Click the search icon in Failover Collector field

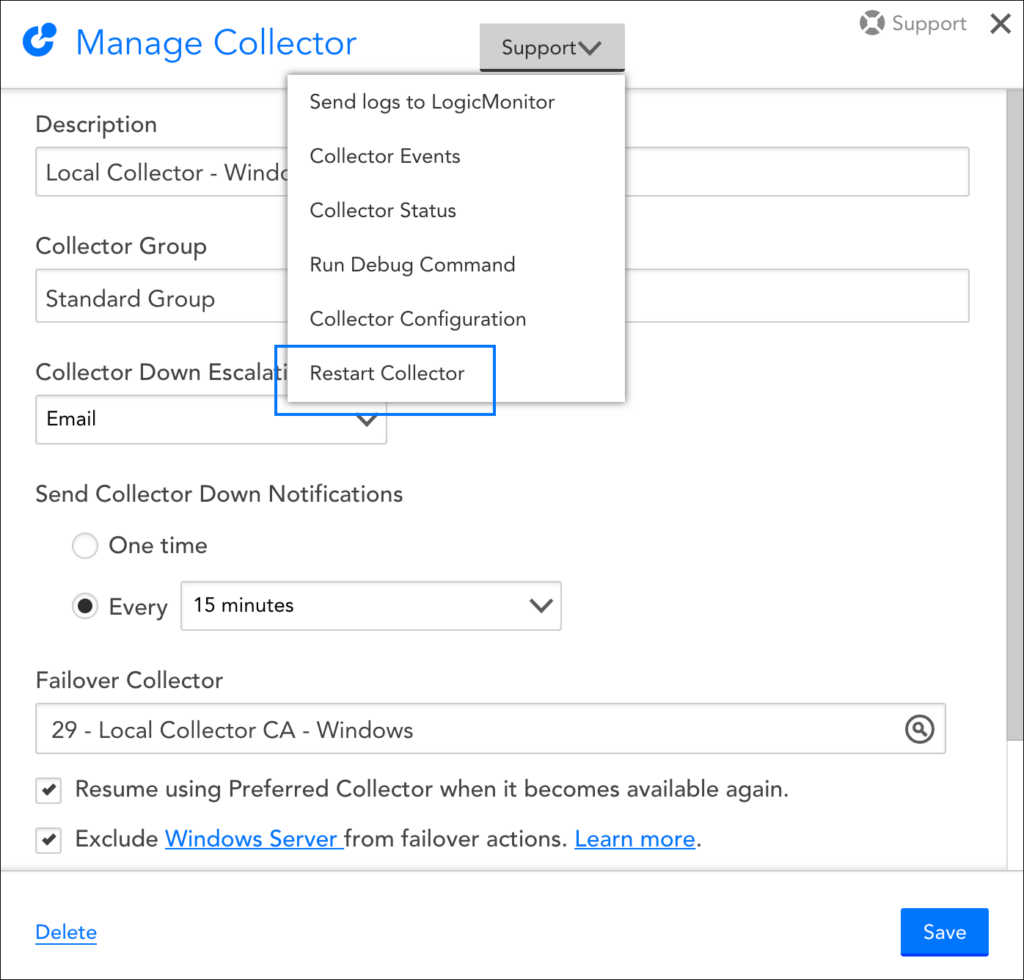(919, 730)
